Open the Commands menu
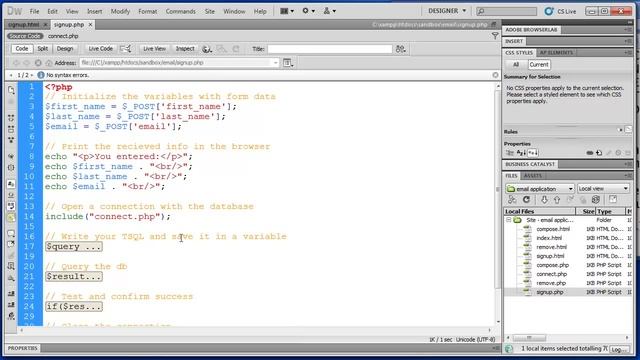640x360 pixels. click(x=180, y=11)
